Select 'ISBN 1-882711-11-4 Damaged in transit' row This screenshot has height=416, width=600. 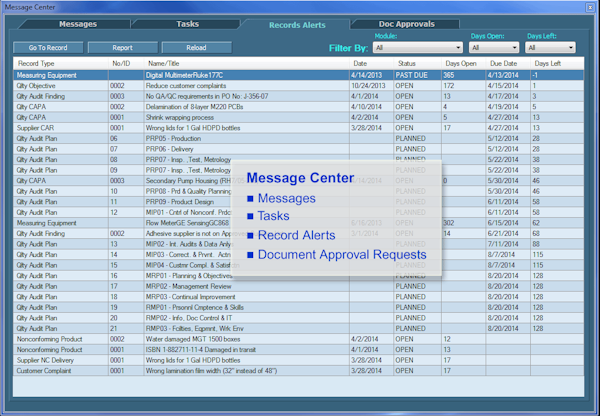pos(298,350)
